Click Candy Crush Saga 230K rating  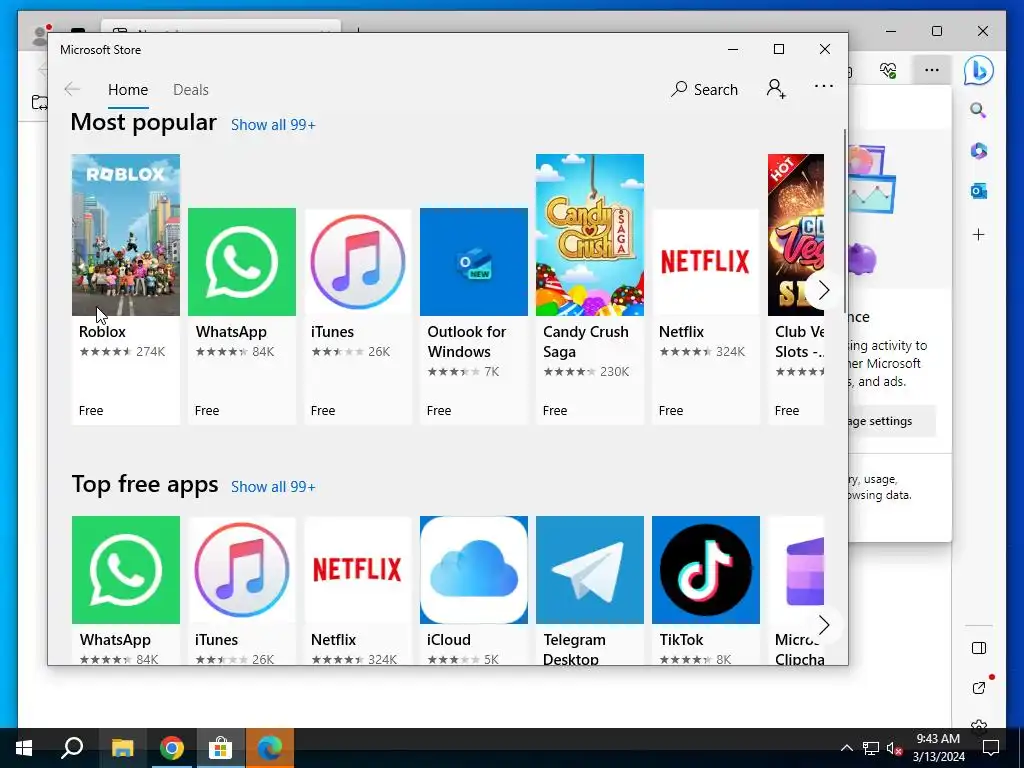click(586, 372)
